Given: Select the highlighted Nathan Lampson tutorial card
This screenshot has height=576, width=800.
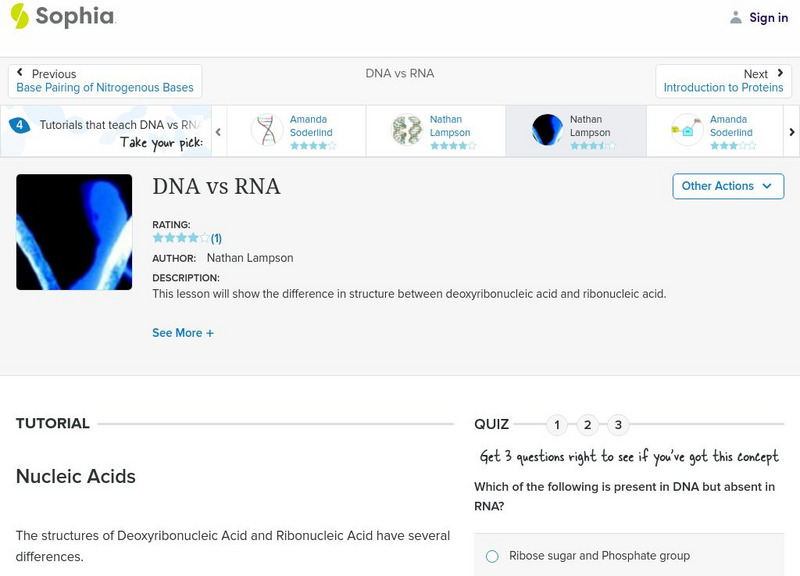Looking at the screenshot, I should [575, 131].
